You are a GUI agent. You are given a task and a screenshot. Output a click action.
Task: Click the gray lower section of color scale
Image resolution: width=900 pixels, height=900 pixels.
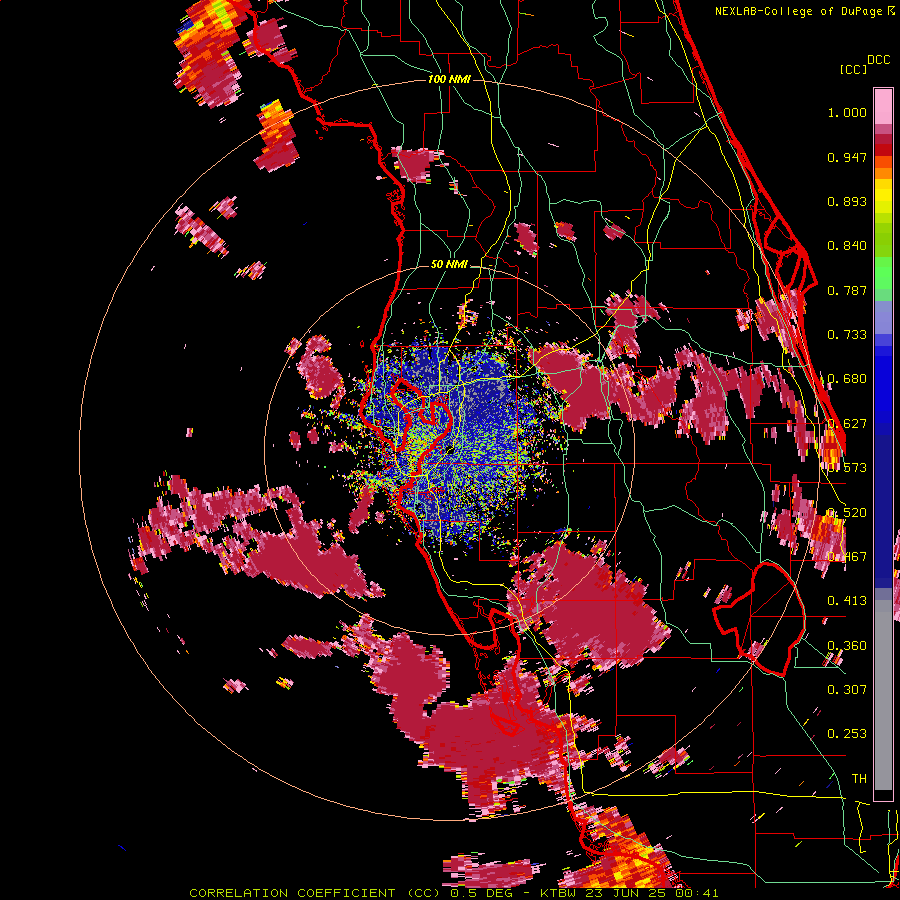click(883, 695)
